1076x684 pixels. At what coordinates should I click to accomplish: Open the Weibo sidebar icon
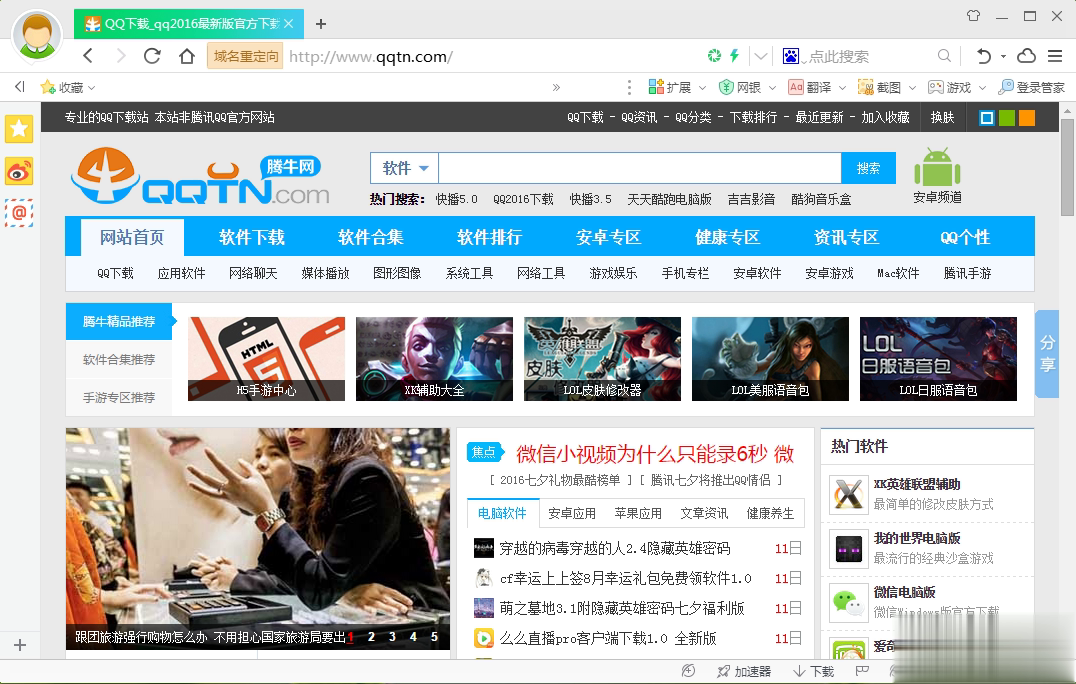coord(19,171)
